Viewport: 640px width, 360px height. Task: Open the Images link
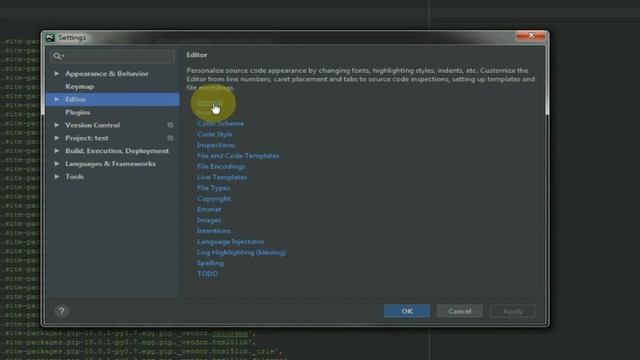tap(209, 220)
